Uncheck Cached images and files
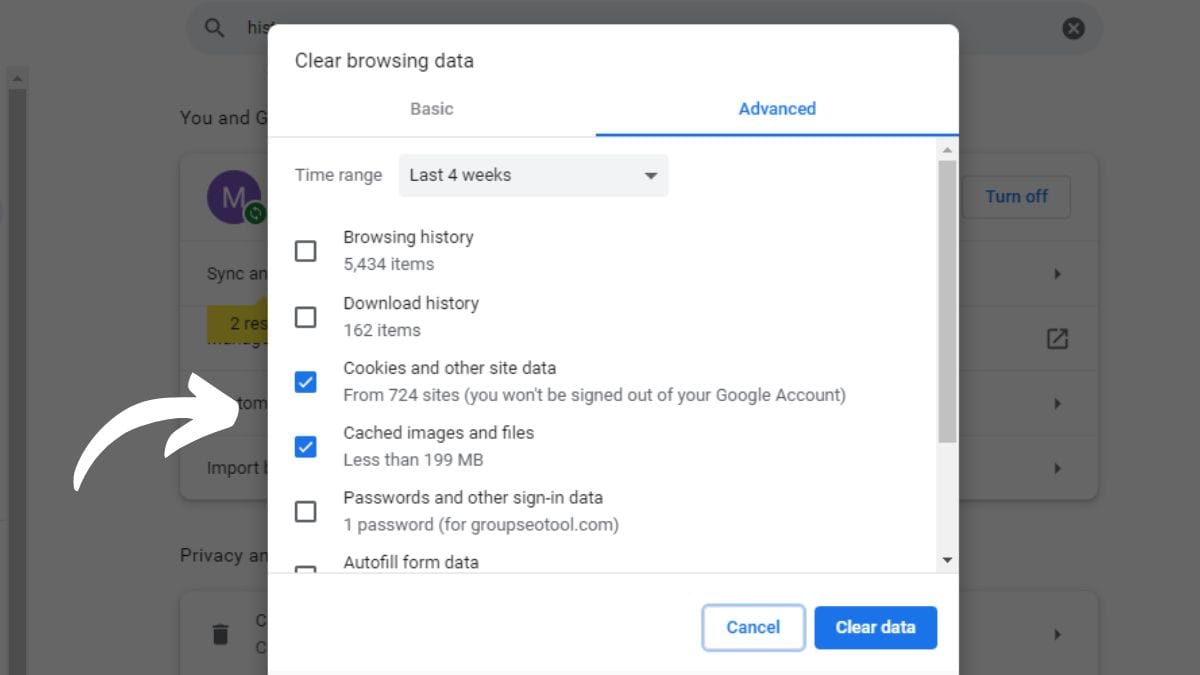1200x675 pixels. point(306,447)
